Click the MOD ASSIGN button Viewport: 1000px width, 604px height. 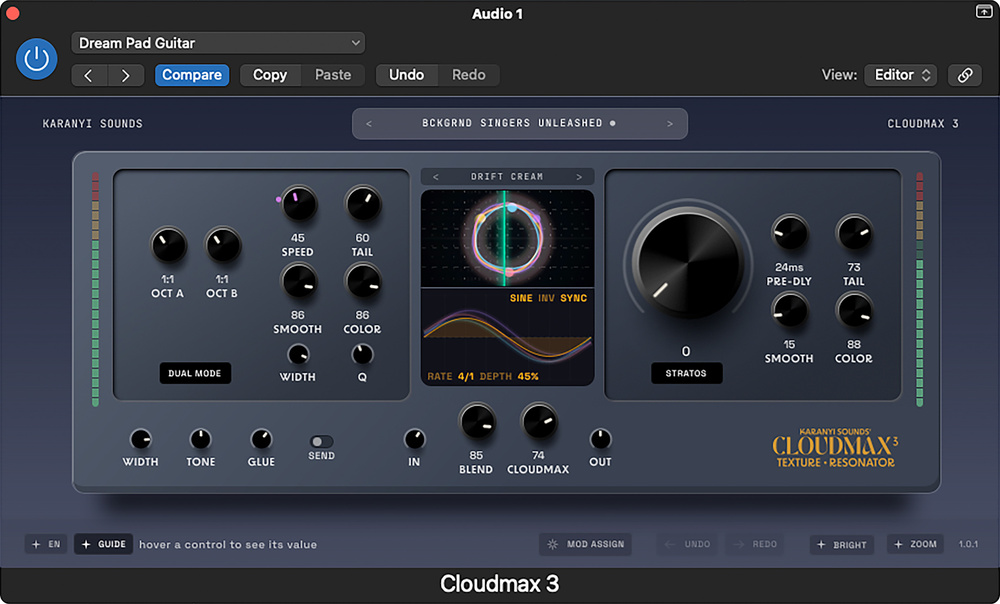585,544
